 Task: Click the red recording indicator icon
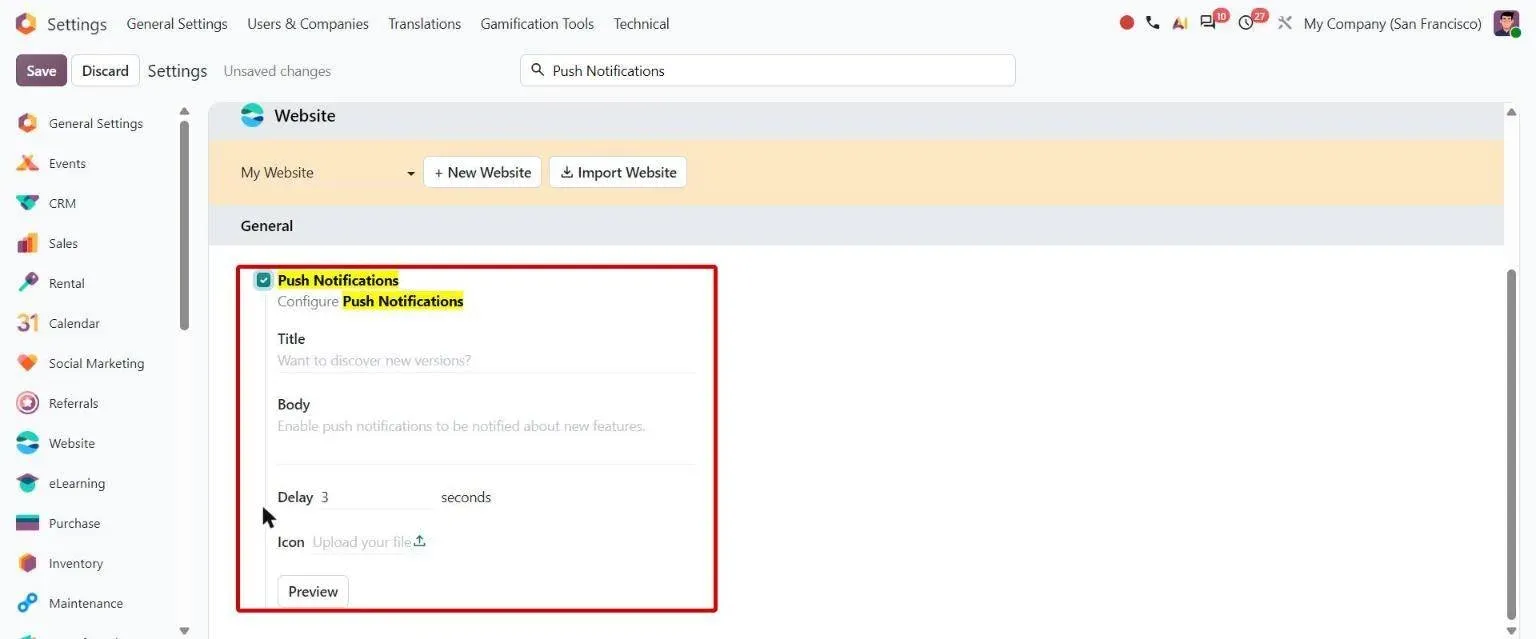[x=1127, y=23]
